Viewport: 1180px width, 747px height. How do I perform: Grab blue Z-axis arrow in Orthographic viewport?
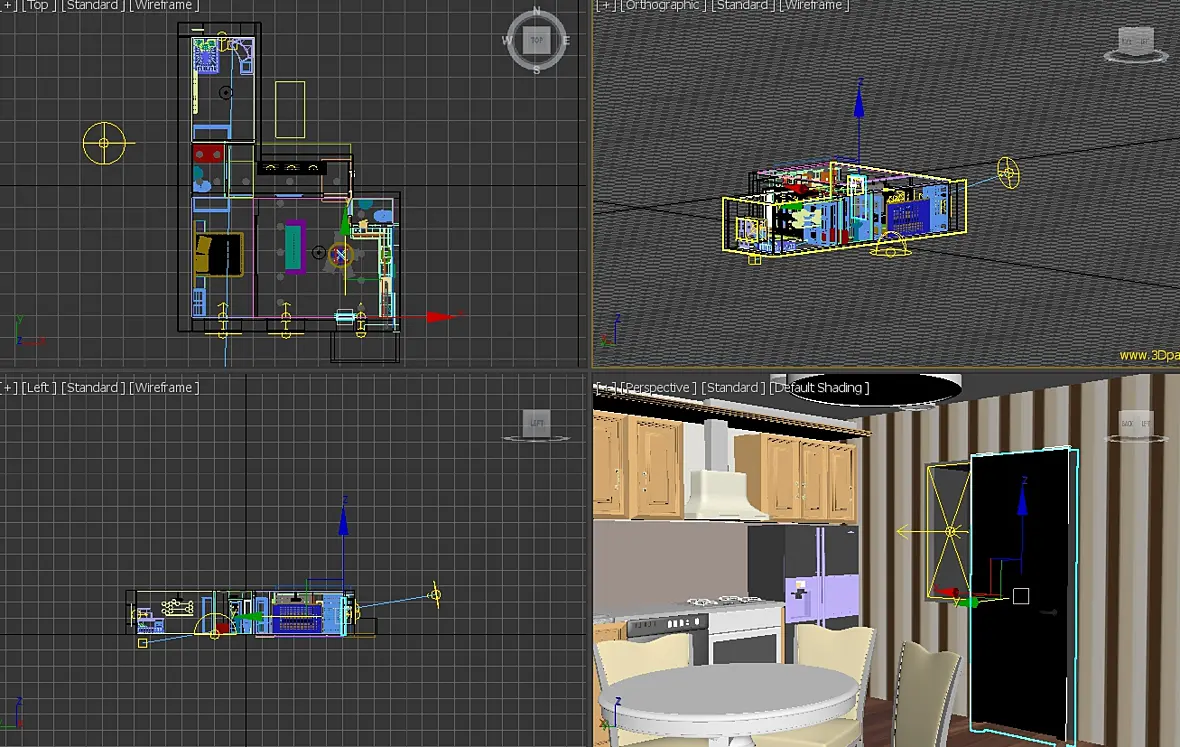859,102
